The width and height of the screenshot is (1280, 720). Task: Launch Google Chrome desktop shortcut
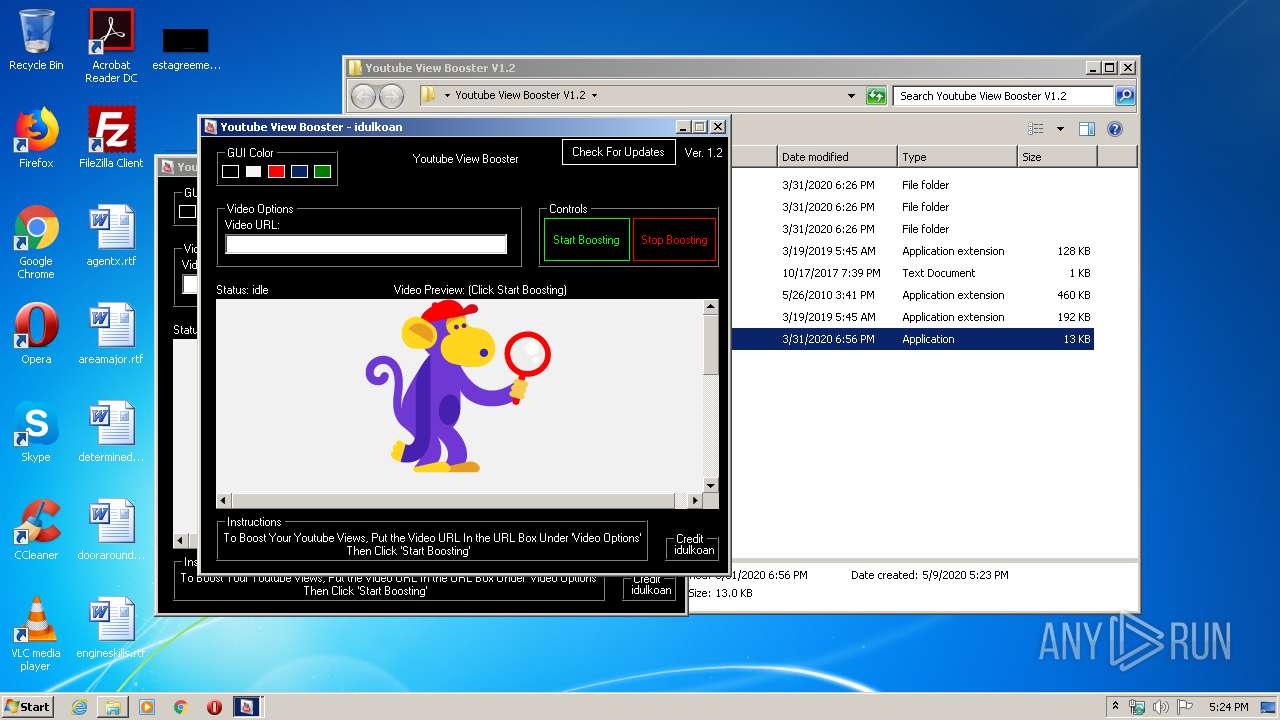click(x=36, y=242)
